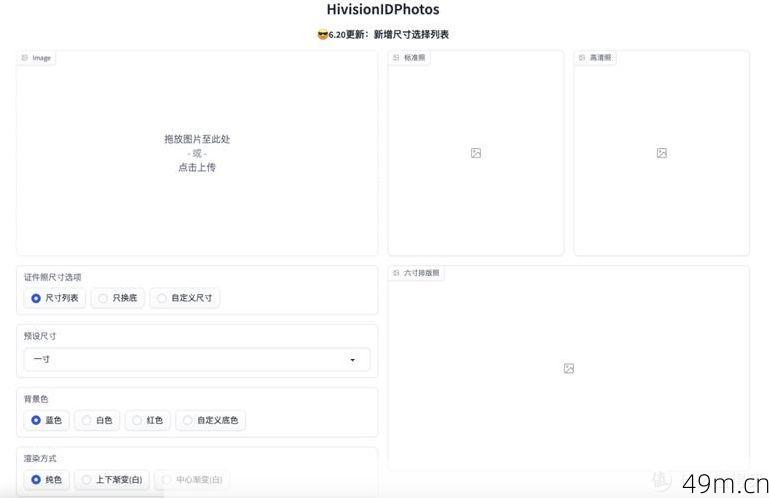Click placeholder image icon in 标准照 panel
769x498 pixels.
coord(476,153)
